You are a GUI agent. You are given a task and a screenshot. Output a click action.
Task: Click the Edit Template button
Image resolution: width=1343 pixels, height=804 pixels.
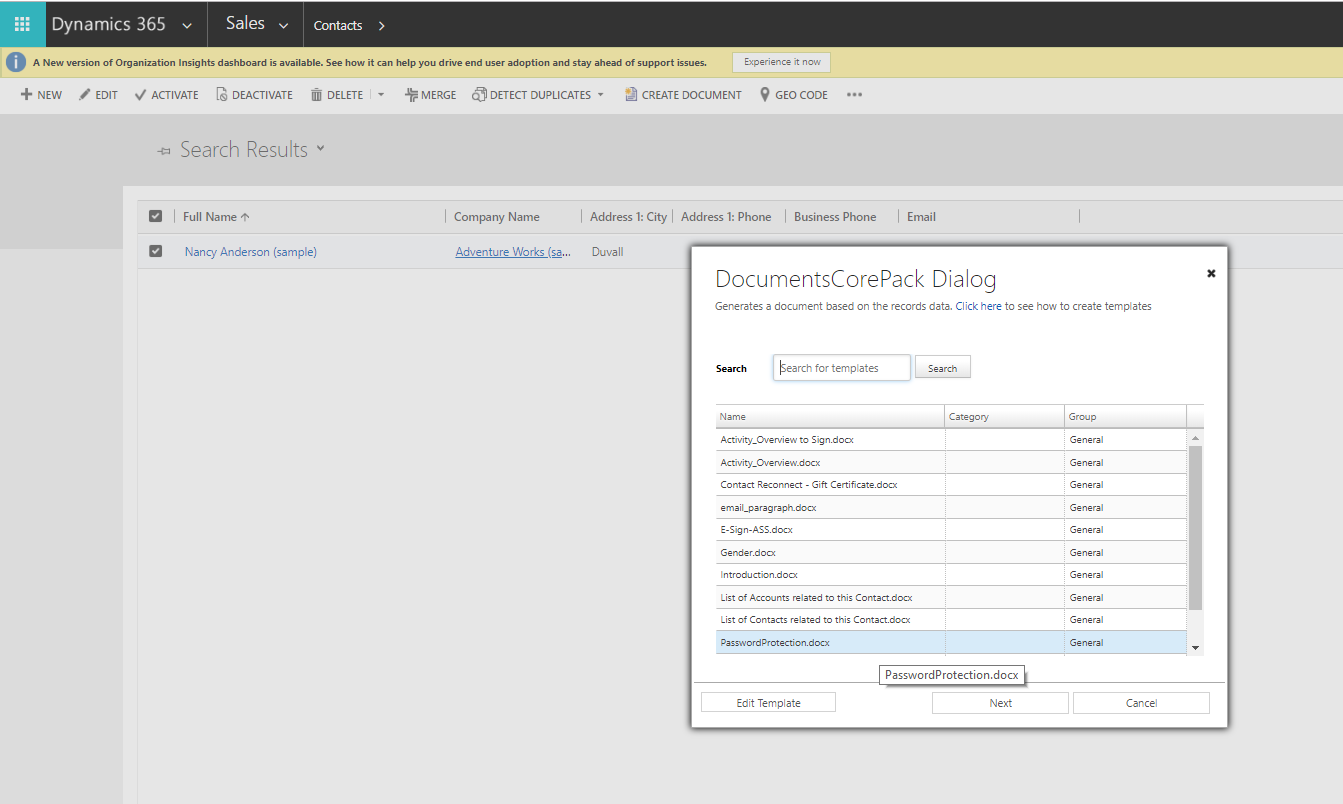pos(768,703)
